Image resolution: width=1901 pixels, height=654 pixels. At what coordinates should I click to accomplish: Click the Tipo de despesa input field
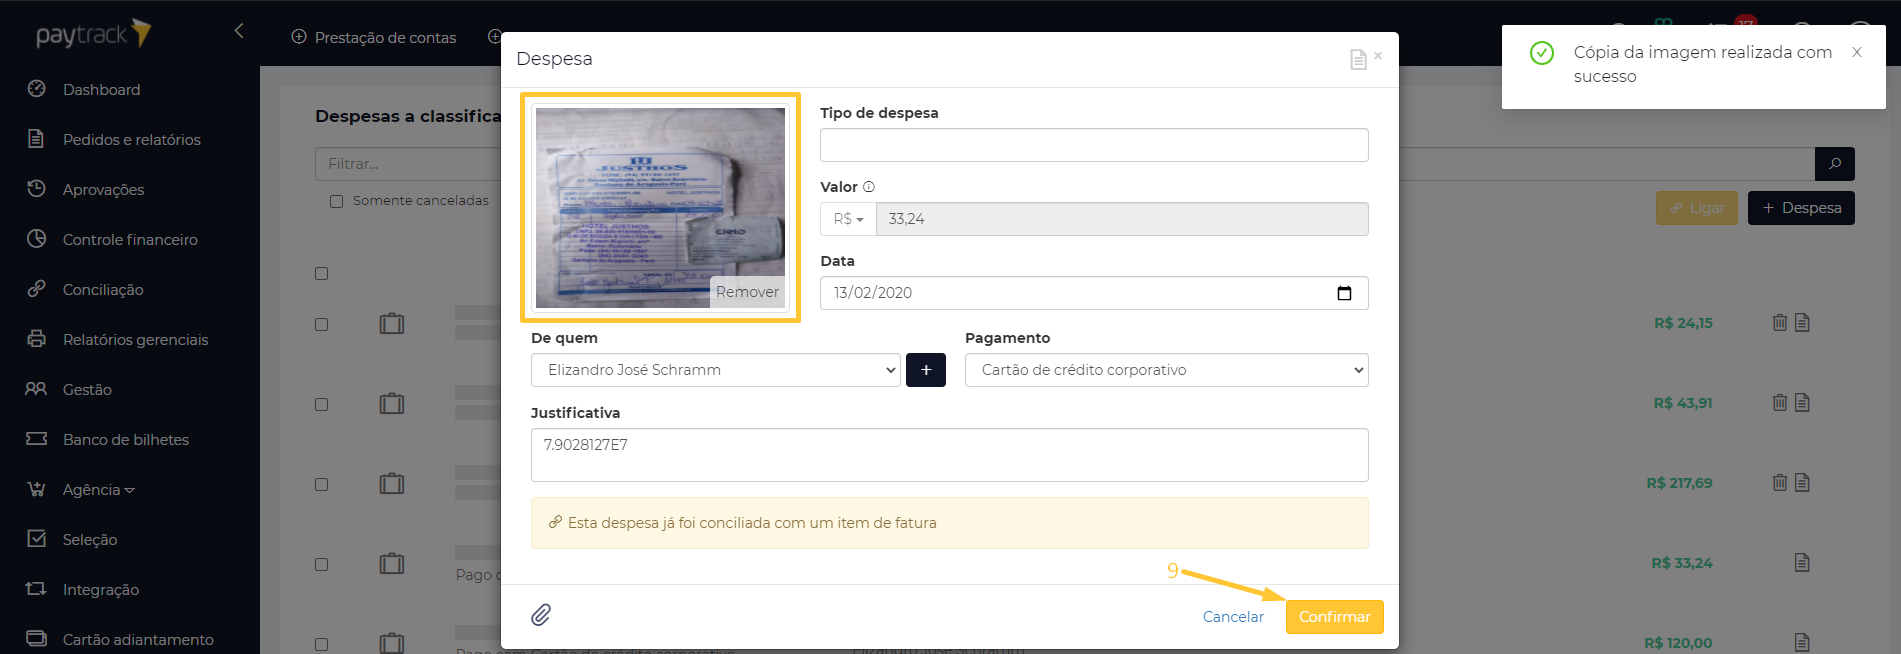click(1093, 145)
